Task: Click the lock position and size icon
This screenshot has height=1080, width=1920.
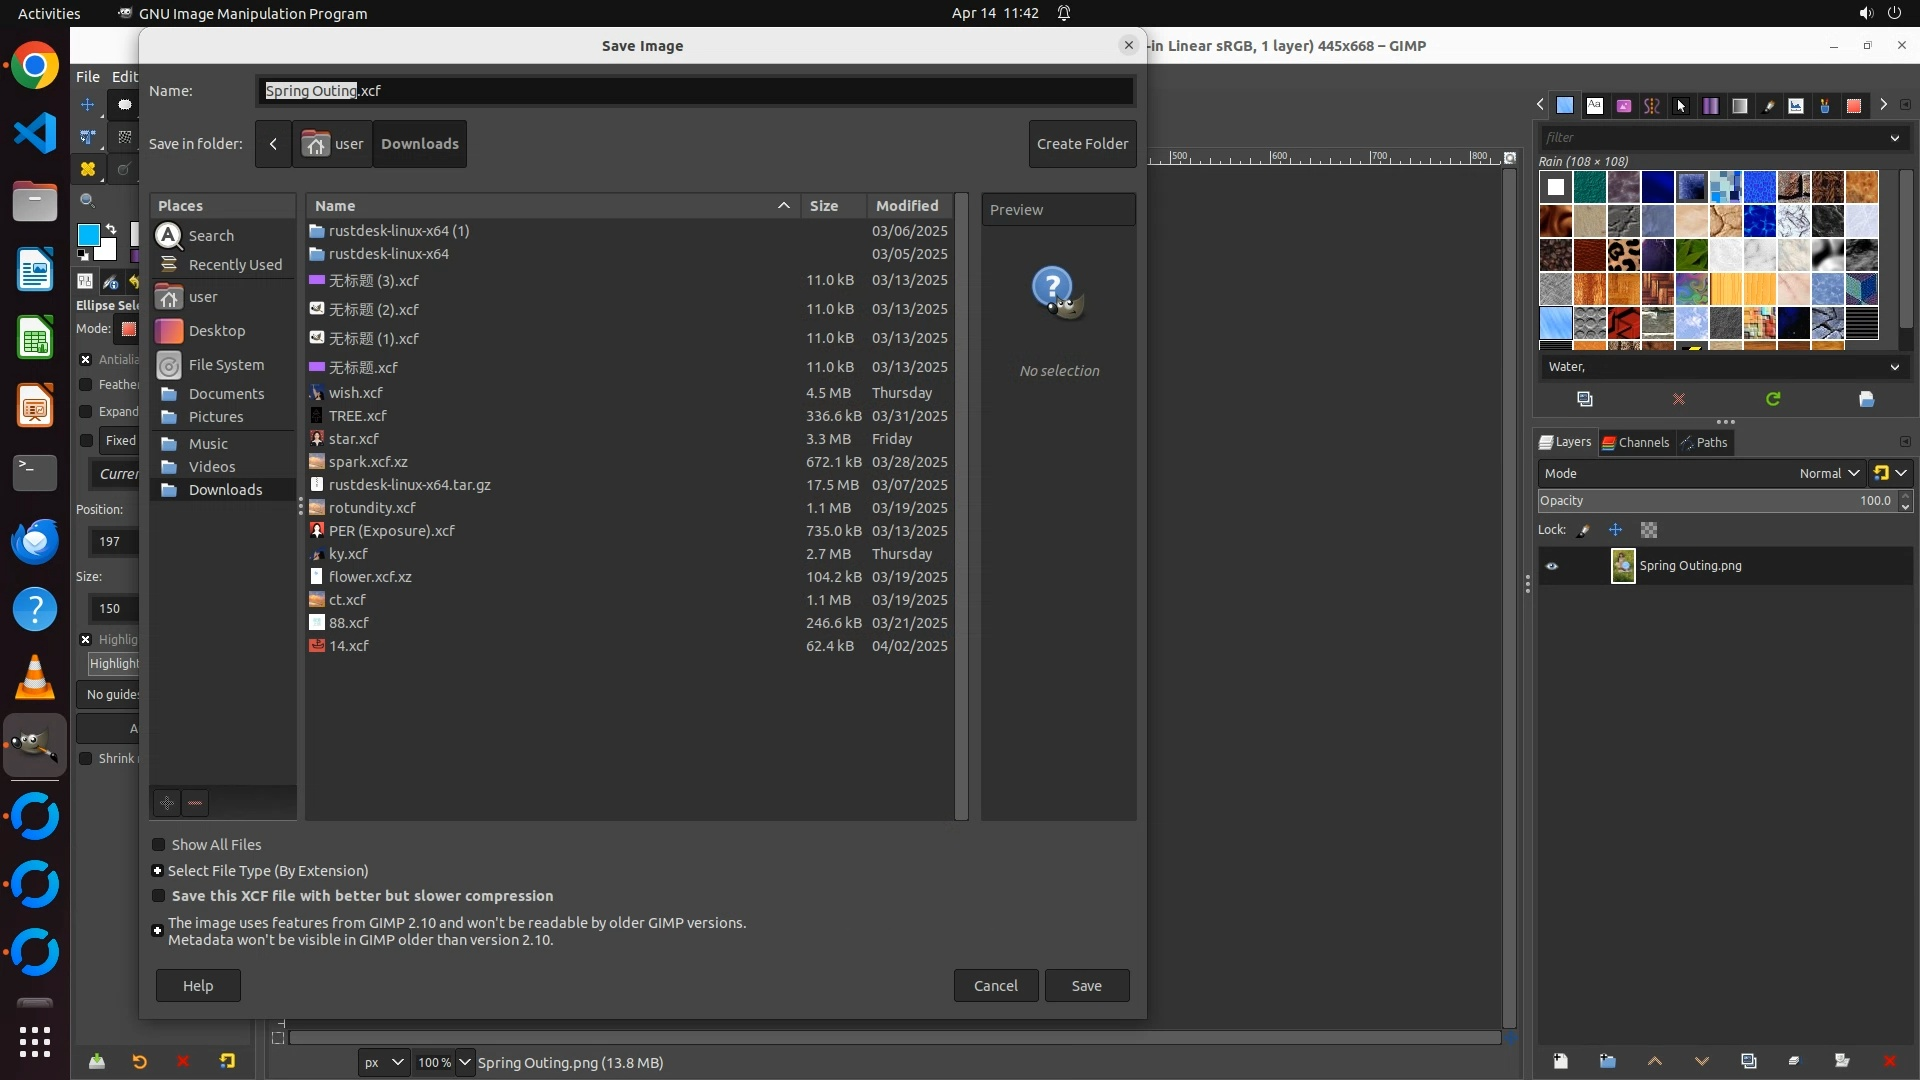Action: coord(1615,530)
